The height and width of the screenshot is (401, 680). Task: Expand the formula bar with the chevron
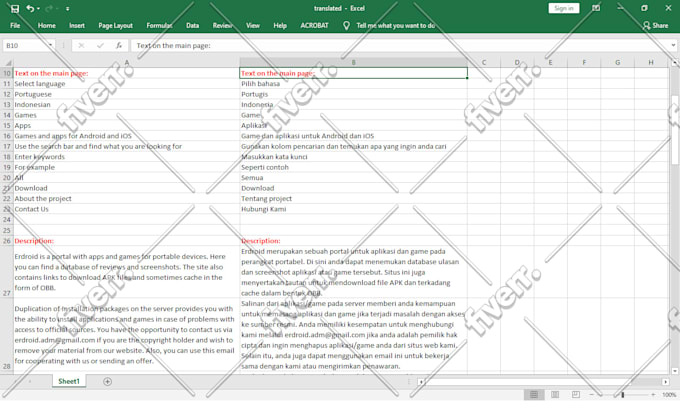(x=672, y=45)
